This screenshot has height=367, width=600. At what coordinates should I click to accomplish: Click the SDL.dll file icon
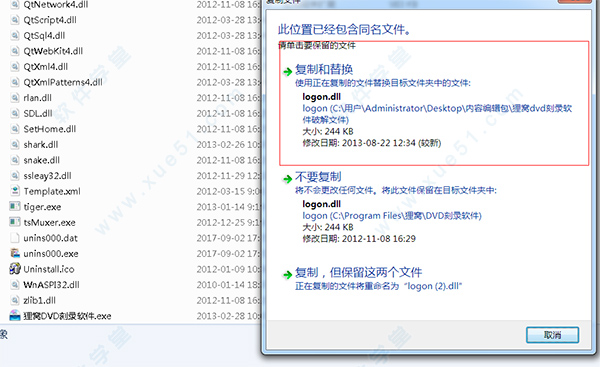coord(15,114)
